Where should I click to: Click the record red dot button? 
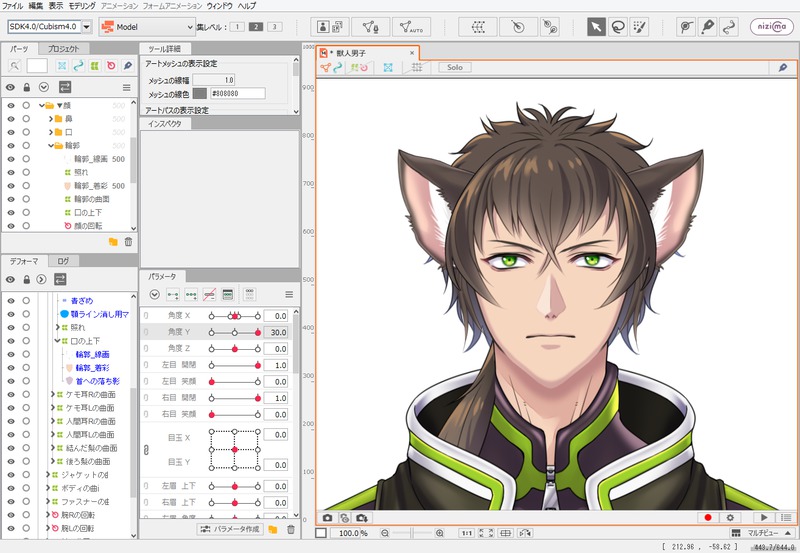click(x=708, y=517)
